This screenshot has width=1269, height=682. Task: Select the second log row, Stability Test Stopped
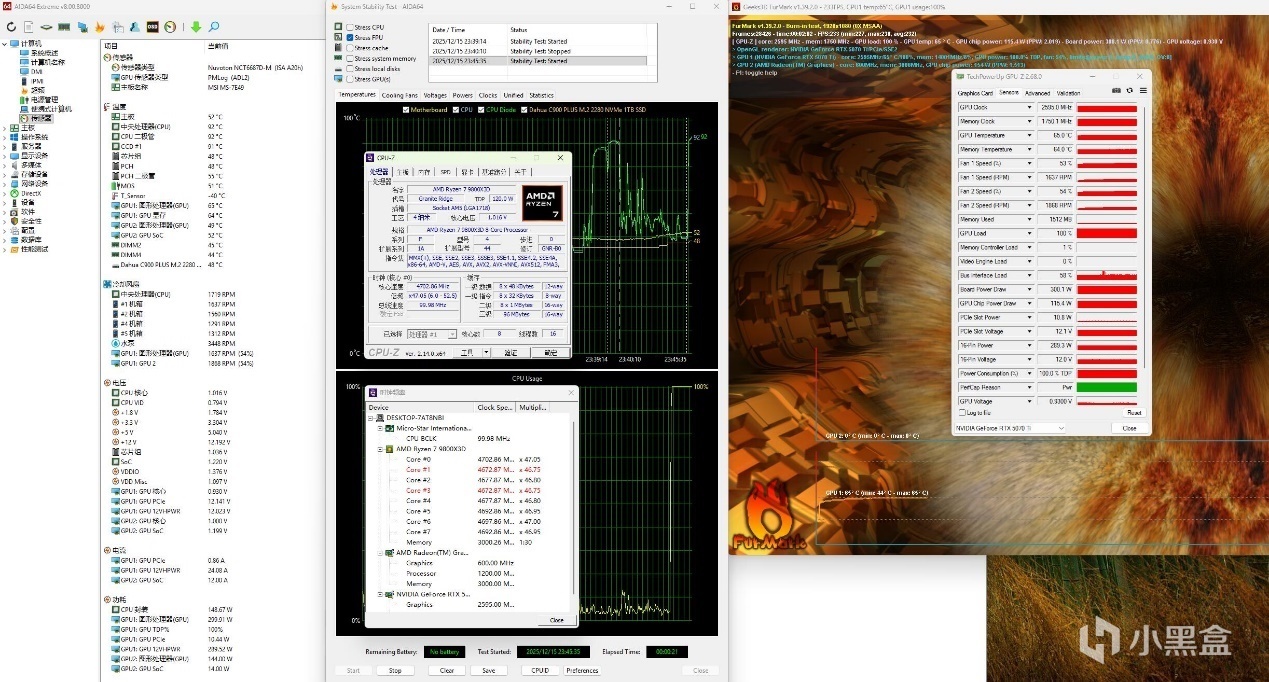(538, 51)
